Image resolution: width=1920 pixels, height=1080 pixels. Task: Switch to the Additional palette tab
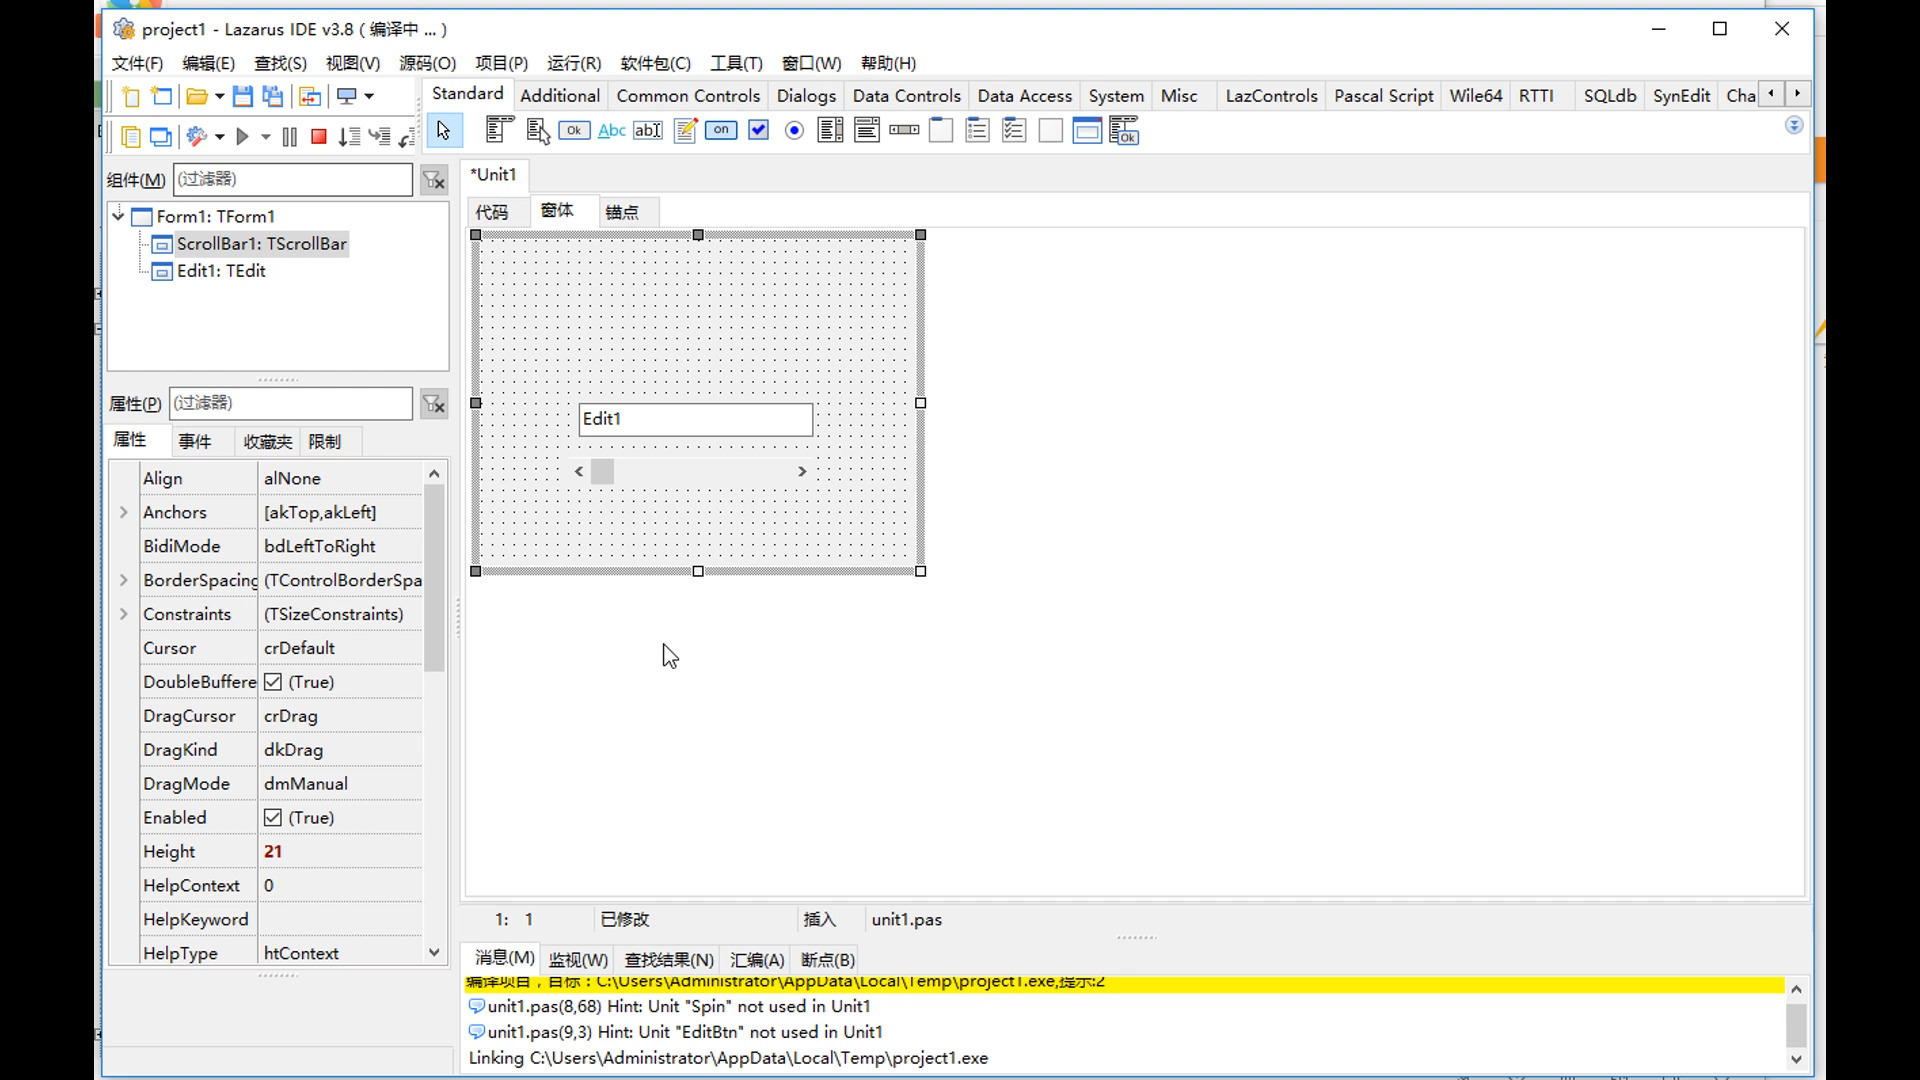point(559,96)
